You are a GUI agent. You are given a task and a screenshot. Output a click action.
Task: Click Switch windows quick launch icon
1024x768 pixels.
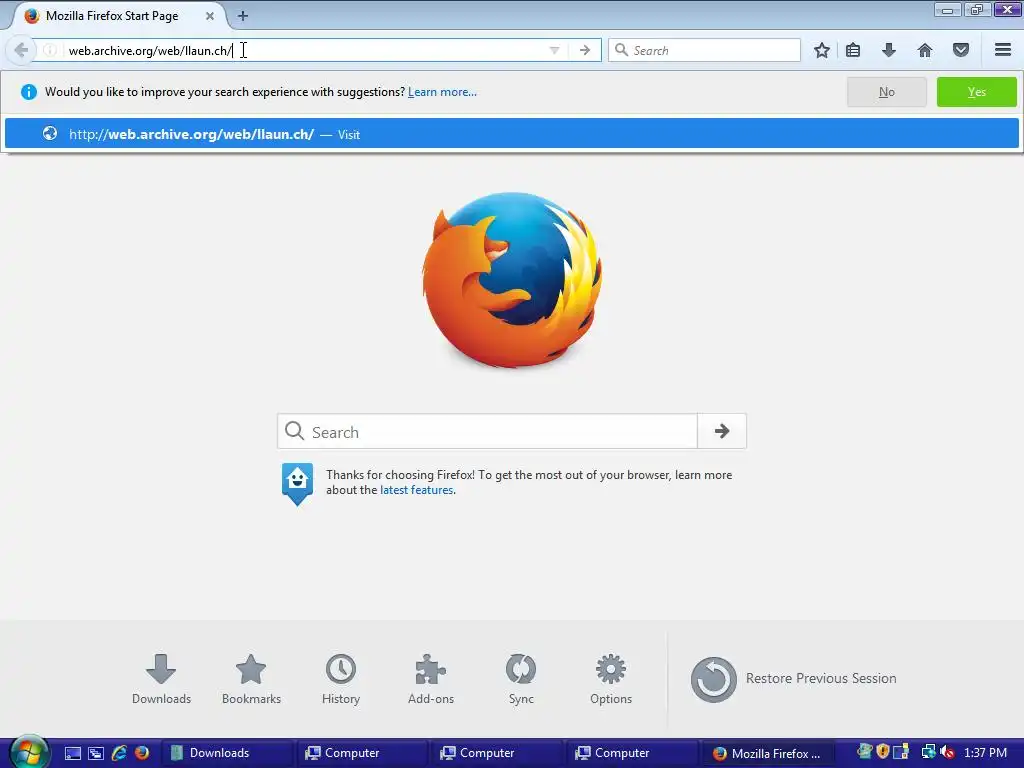(x=96, y=753)
